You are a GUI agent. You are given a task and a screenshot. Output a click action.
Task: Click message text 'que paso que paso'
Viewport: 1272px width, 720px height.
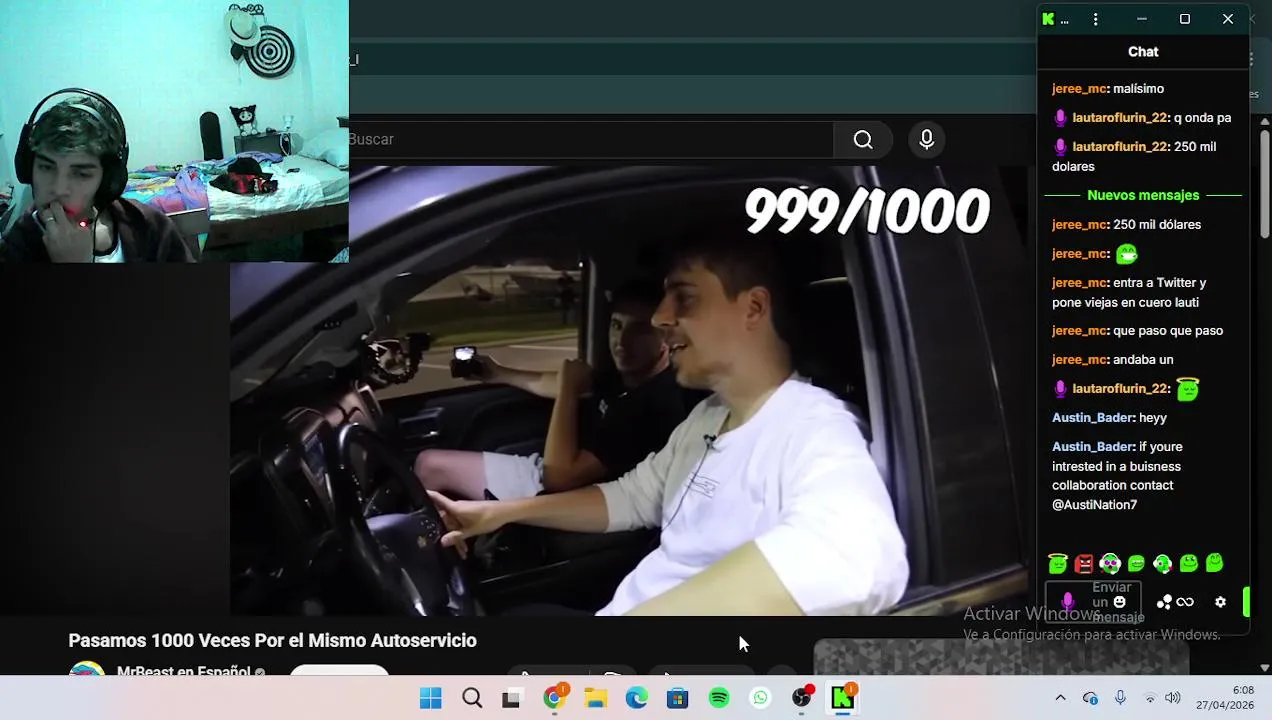[x=1168, y=331]
